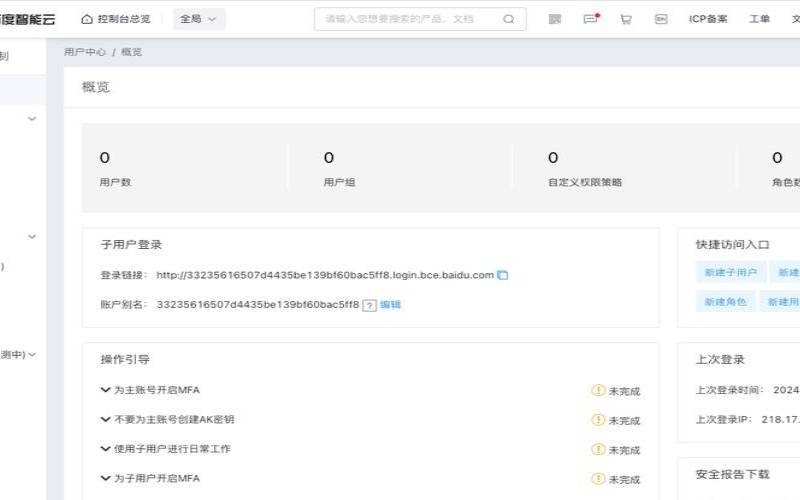Focus the product search input field
The image size is (800, 500).
coord(419,19)
